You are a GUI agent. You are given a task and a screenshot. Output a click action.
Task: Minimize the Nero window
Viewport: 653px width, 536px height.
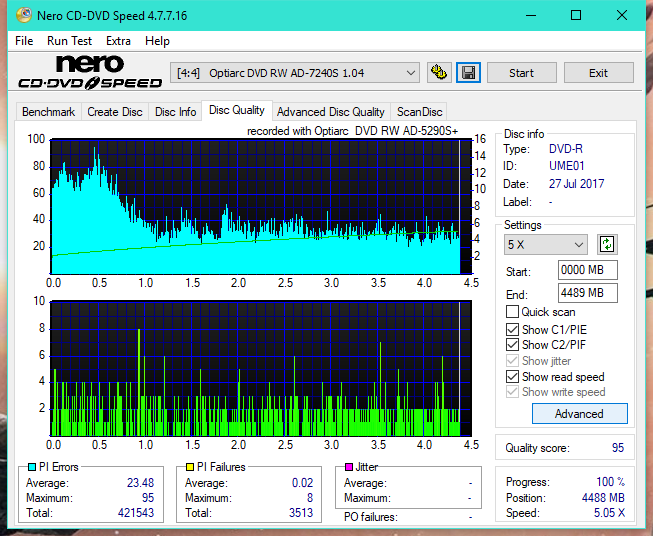pos(531,15)
